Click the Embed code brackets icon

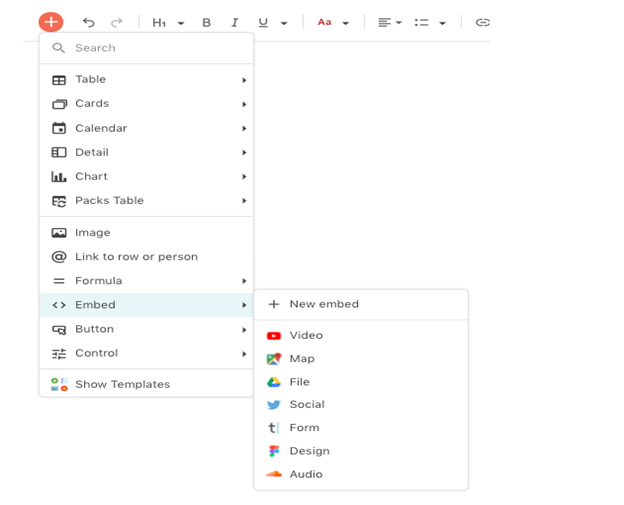click(x=59, y=305)
